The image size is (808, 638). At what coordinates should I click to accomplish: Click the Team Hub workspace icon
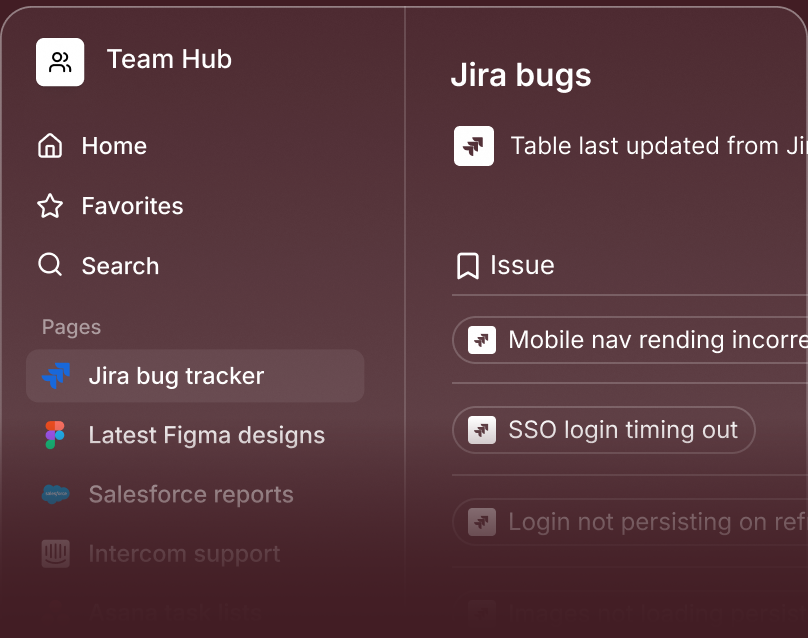click(x=60, y=61)
